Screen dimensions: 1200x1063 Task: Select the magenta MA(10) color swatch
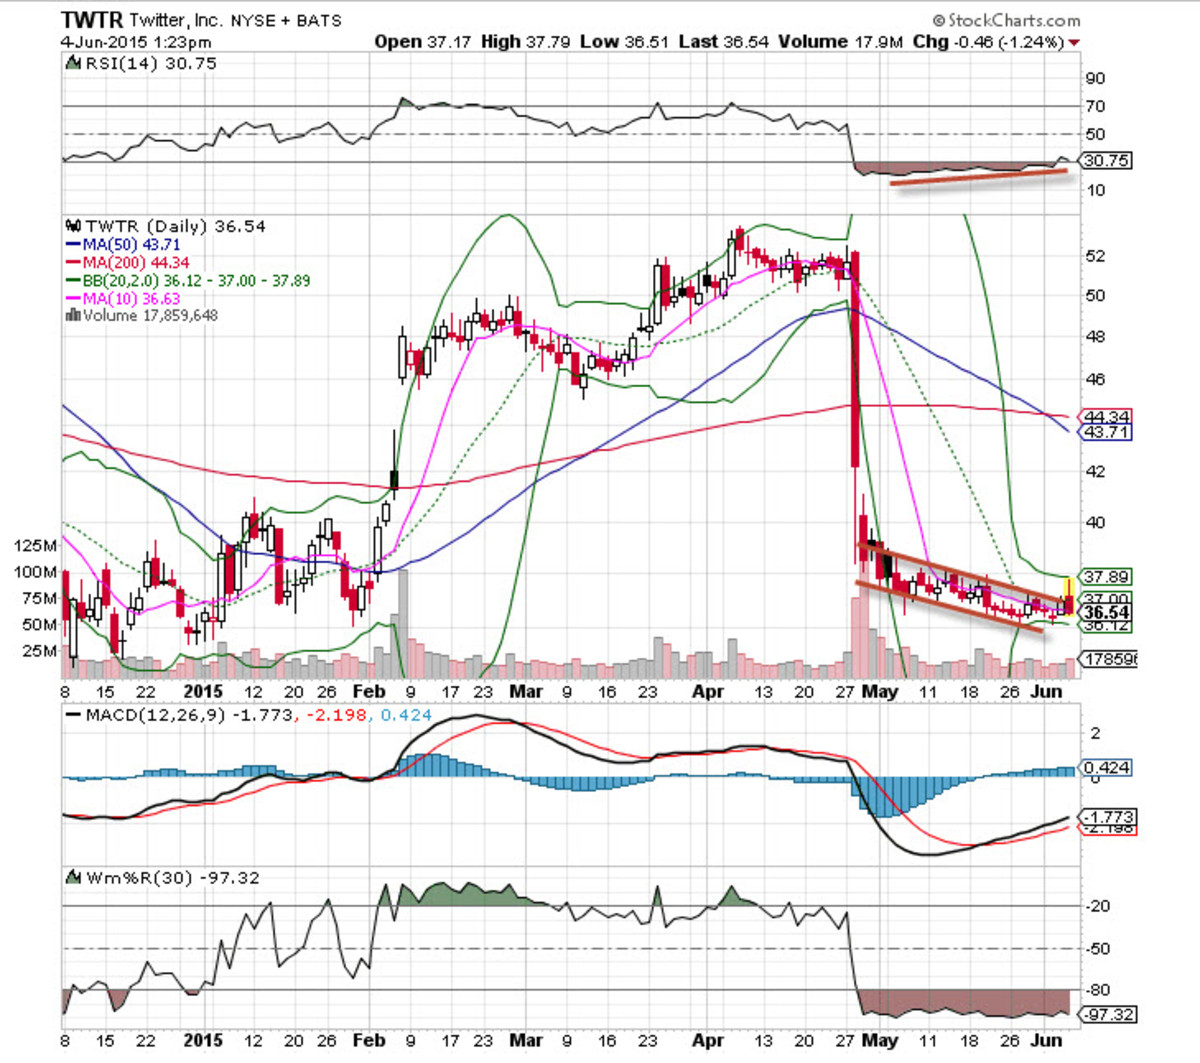73,297
